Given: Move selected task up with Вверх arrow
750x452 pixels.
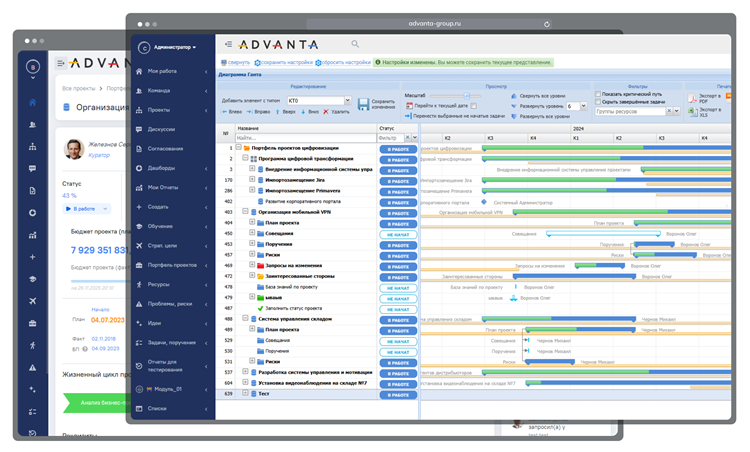Looking at the screenshot, I should pos(286,112).
